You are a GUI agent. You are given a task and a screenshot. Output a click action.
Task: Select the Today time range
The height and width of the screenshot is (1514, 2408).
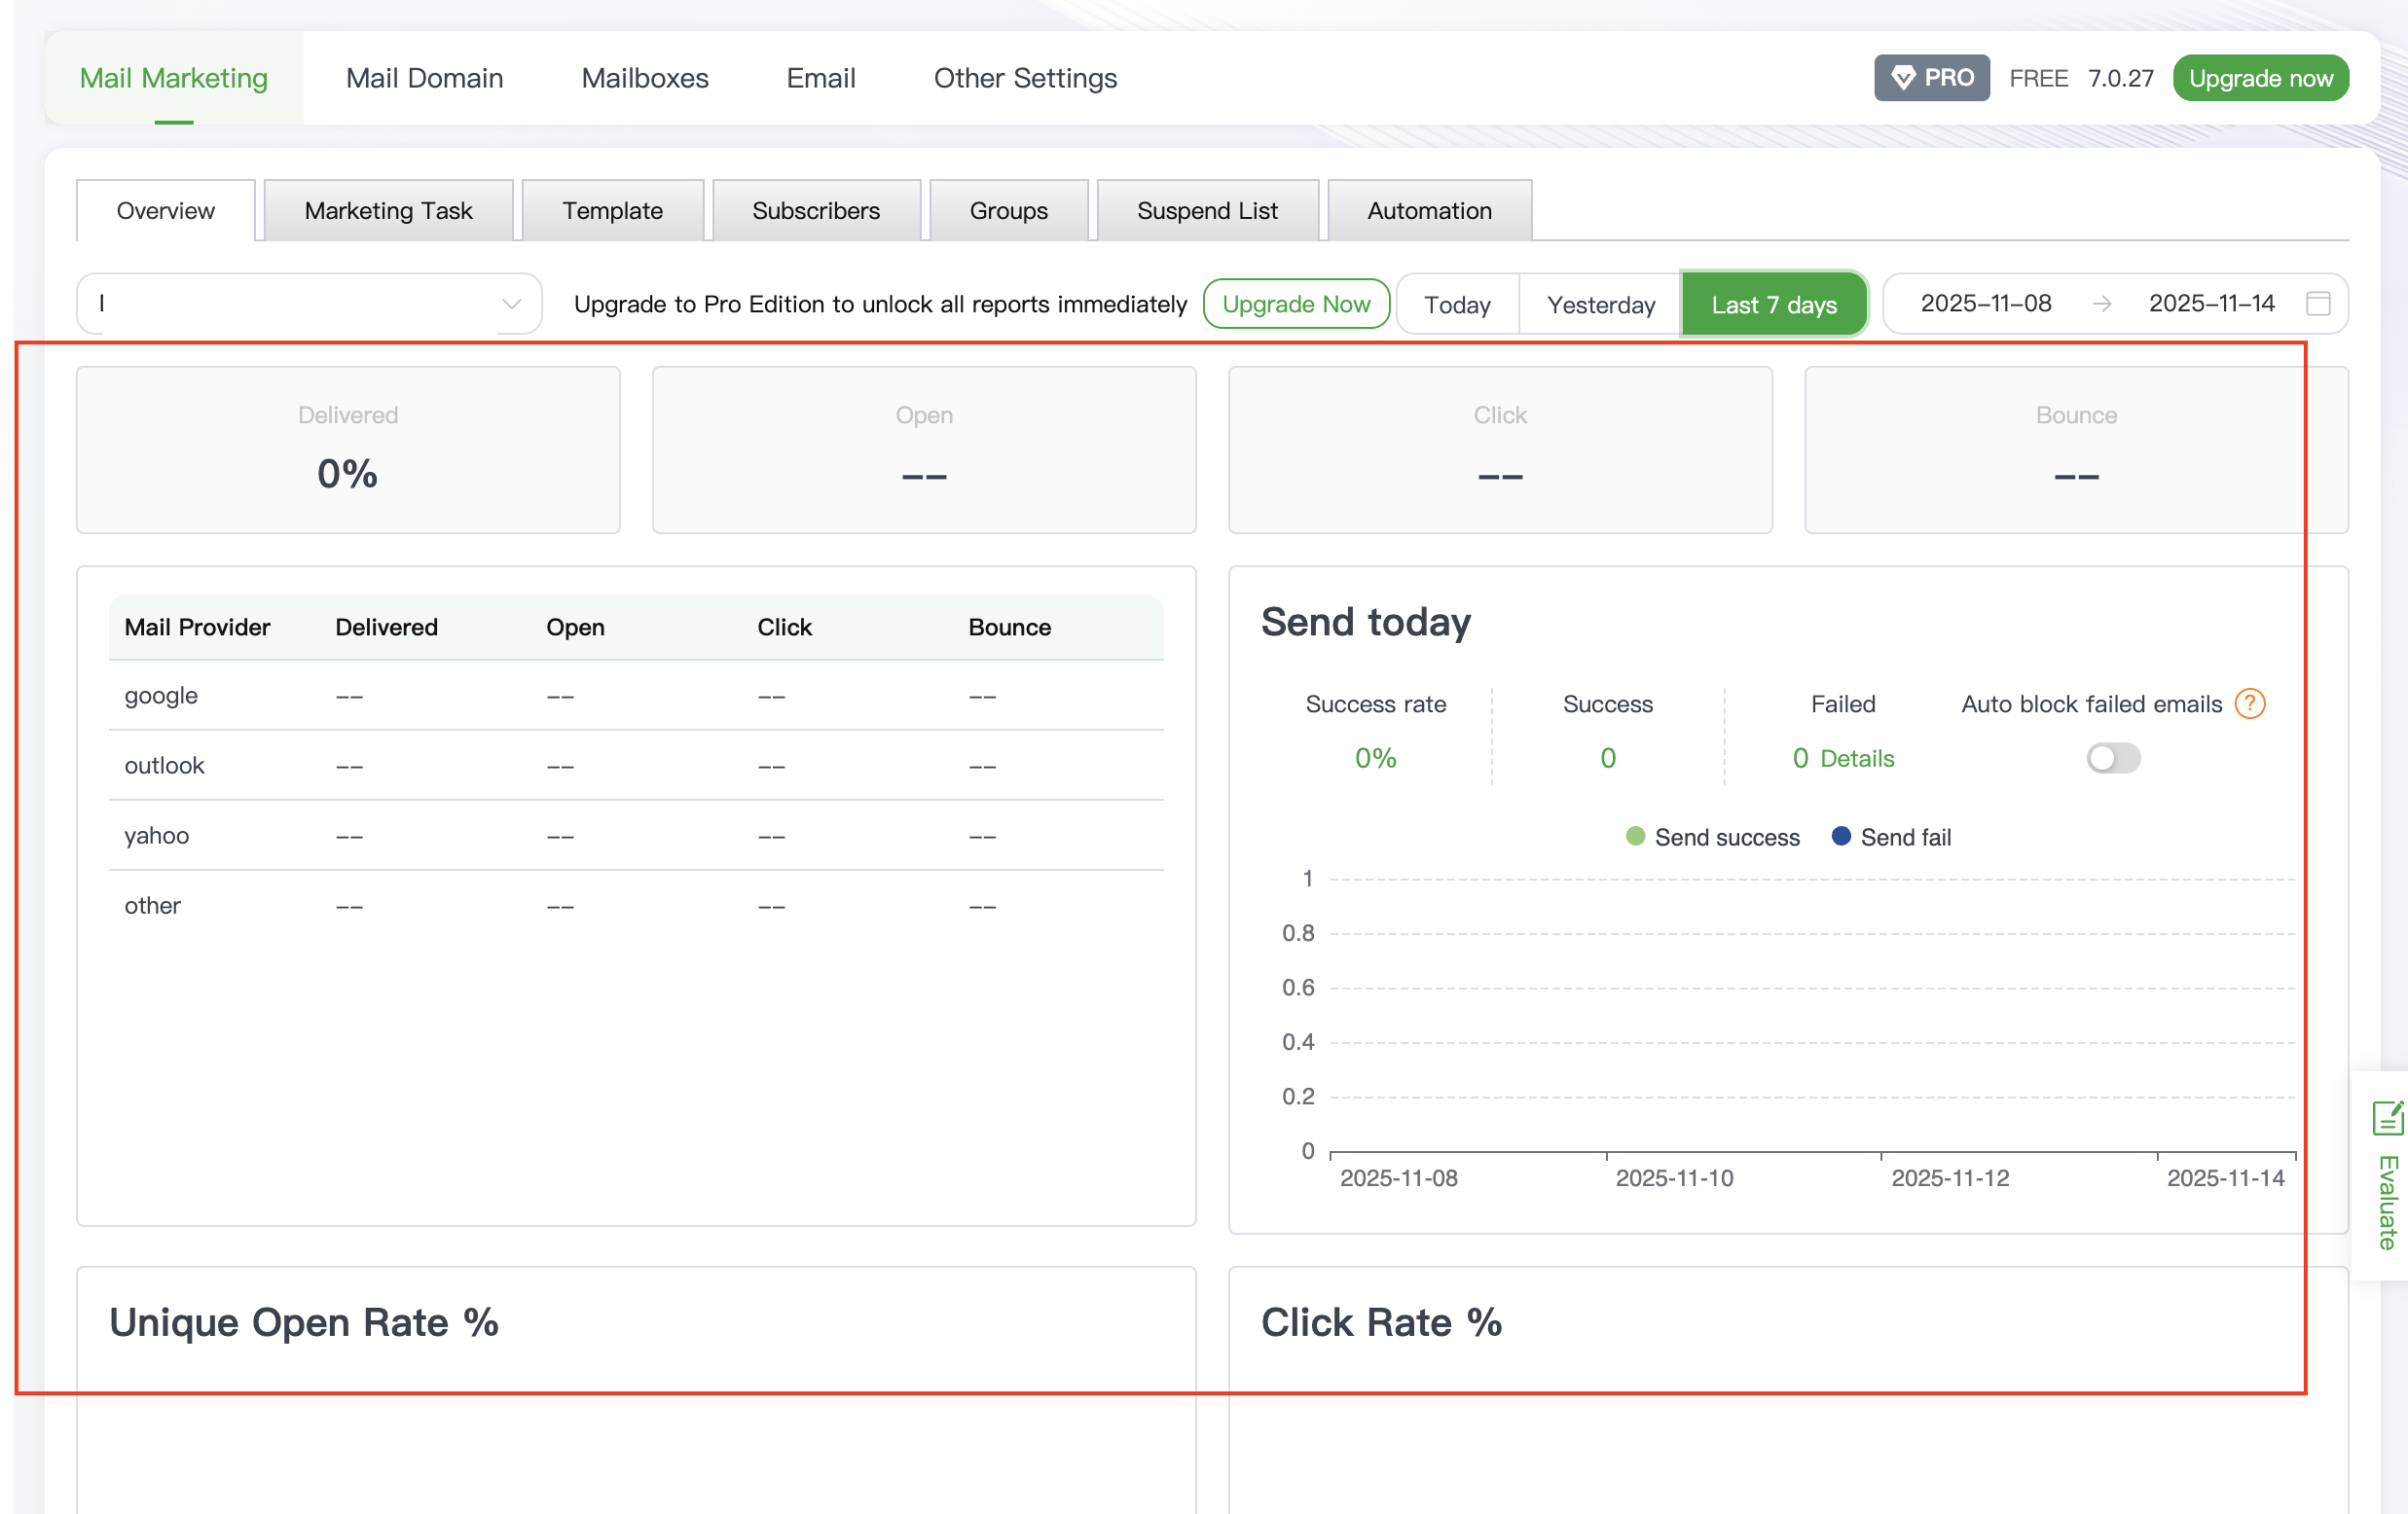click(x=1456, y=305)
